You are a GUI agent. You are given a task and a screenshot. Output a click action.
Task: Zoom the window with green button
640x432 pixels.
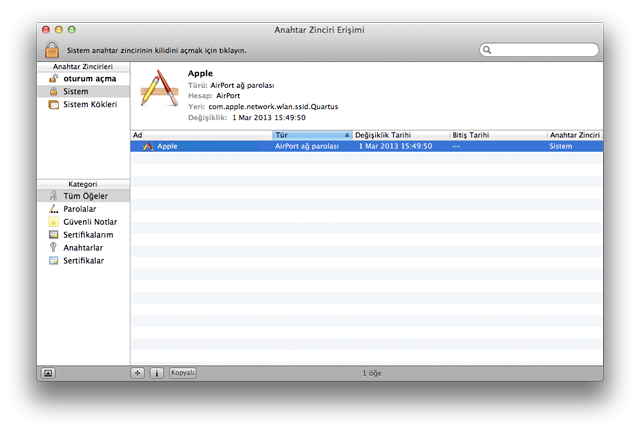point(72,30)
